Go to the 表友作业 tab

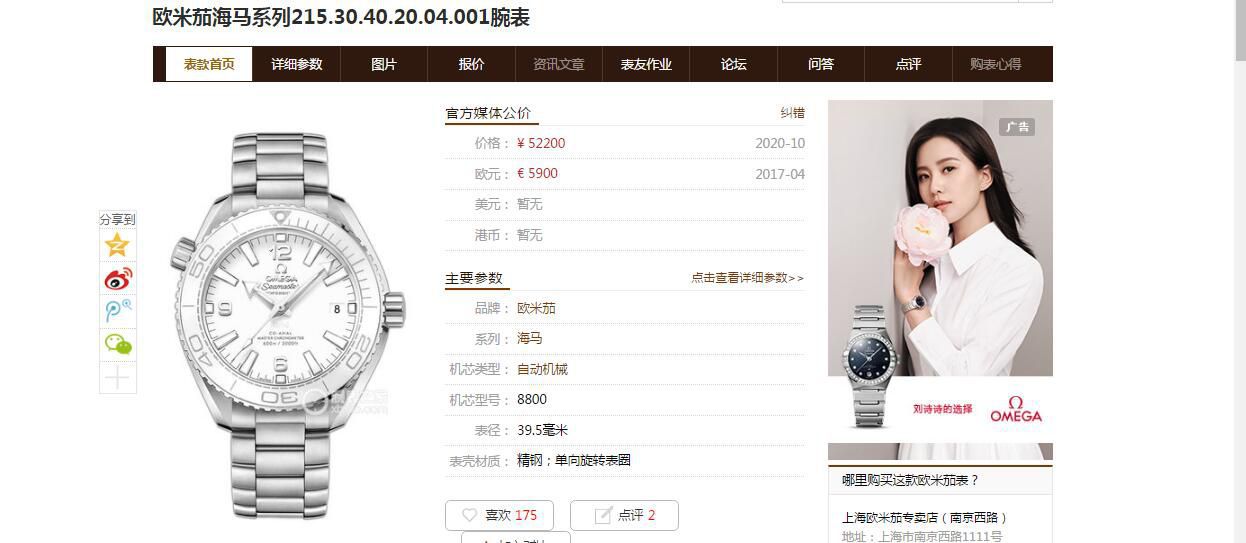pyautogui.click(x=646, y=64)
